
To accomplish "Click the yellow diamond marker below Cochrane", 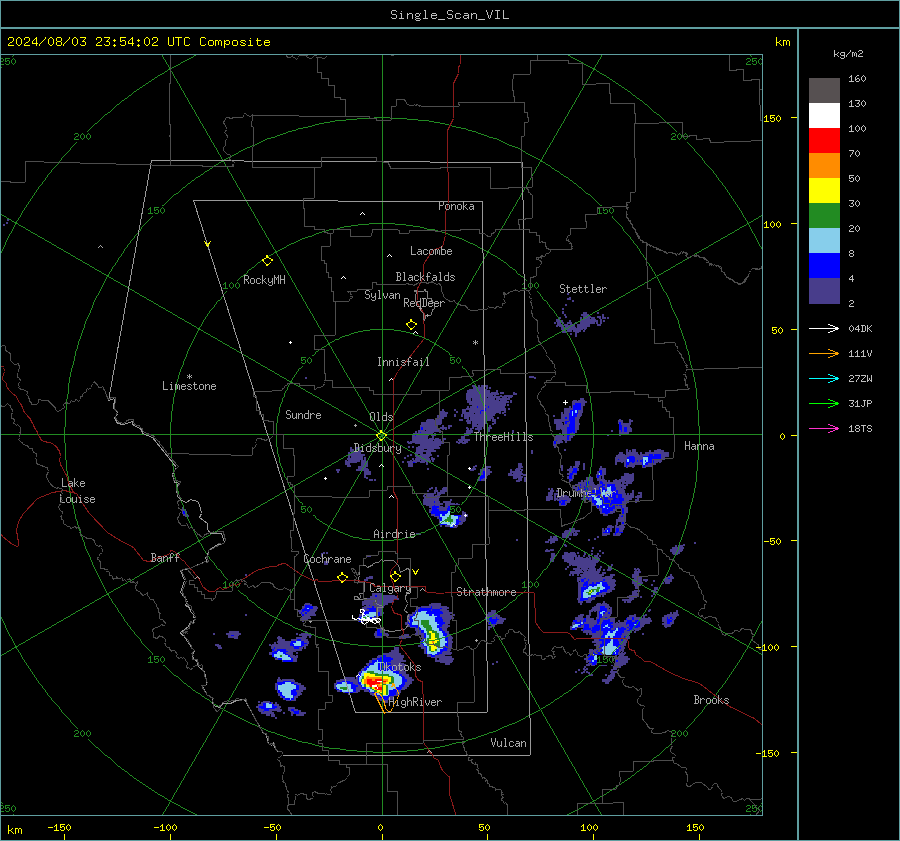I will 343,577.
